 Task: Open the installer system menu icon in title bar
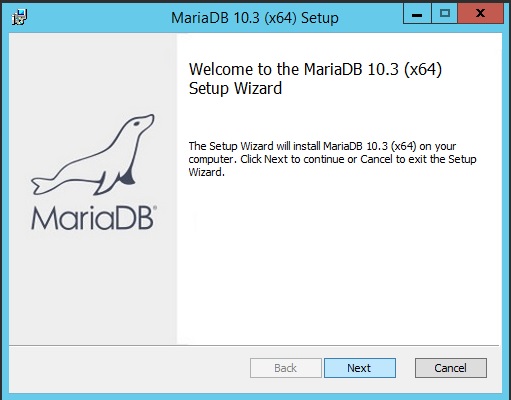pos(19,17)
